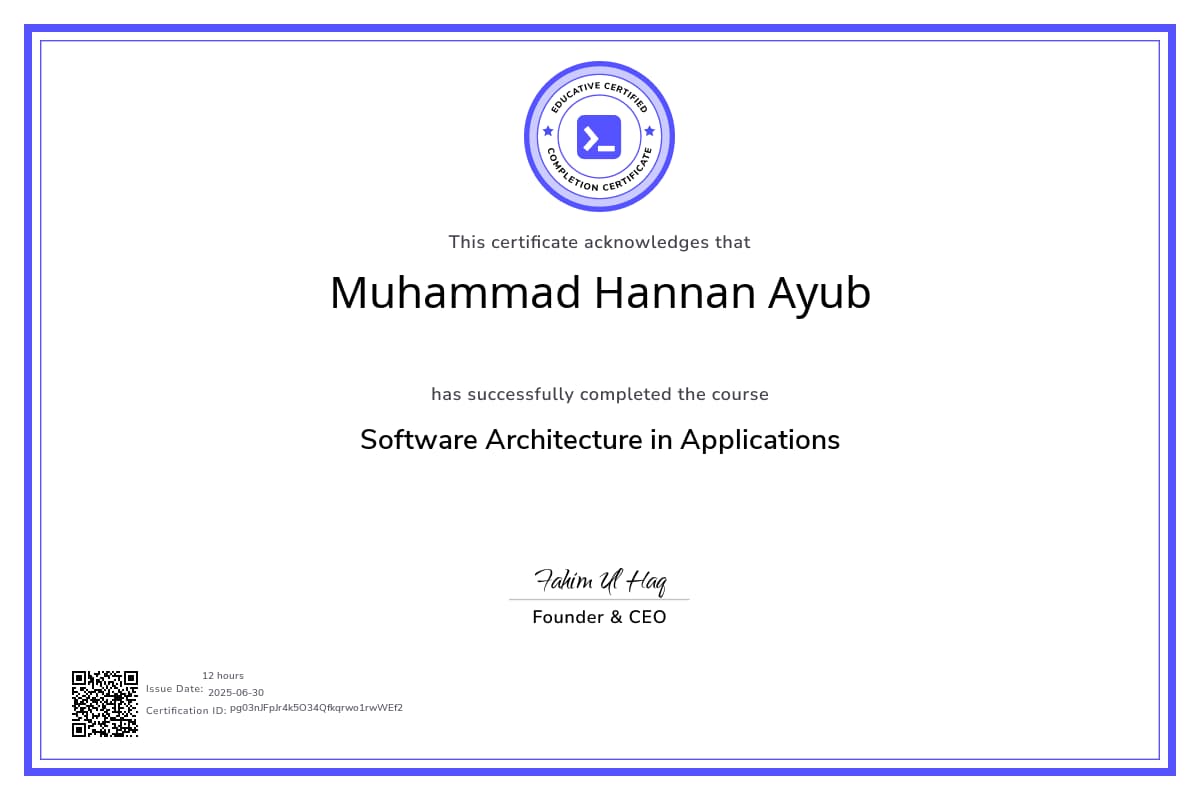Click the thick purple border at the top of the certificate
Screen dimensions: 1200x800
coord(600,29)
